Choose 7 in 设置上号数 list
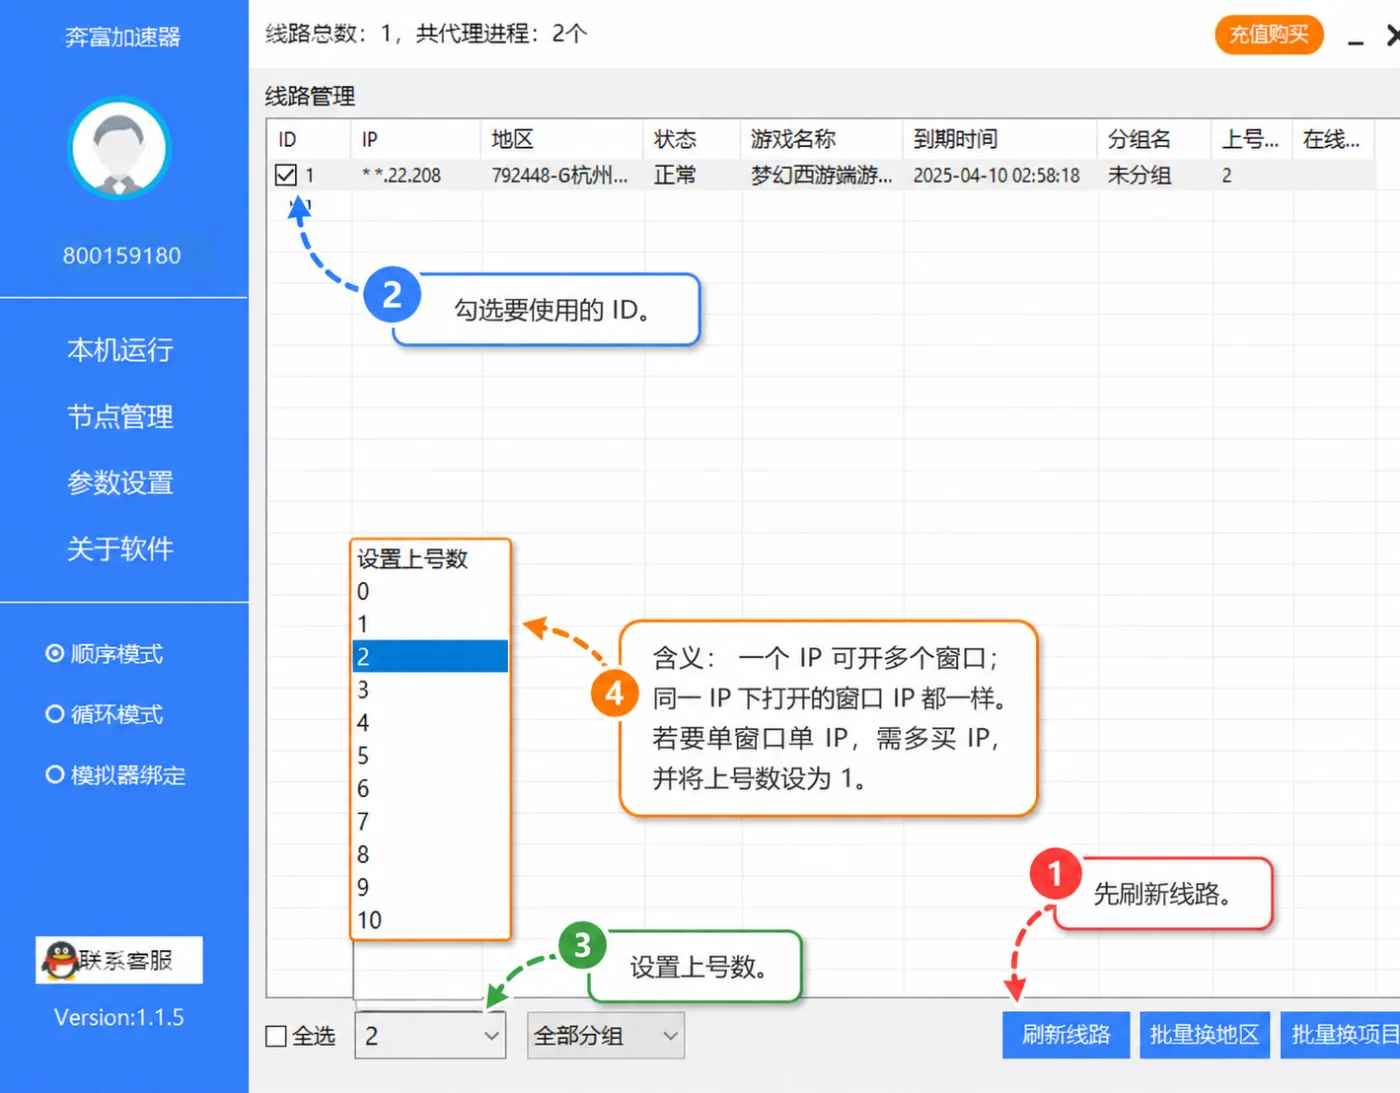This screenshot has width=1400, height=1093. click(x=430, y=822)
